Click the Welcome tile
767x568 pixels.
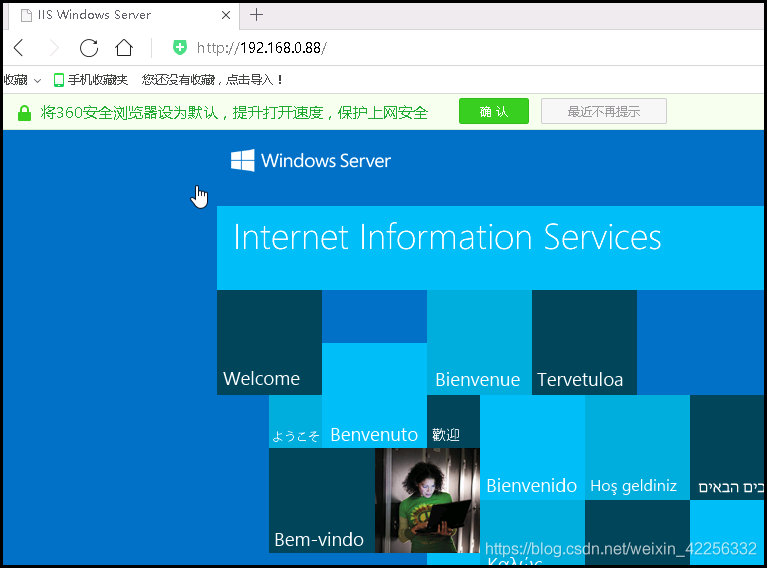(x=269, y=343)
